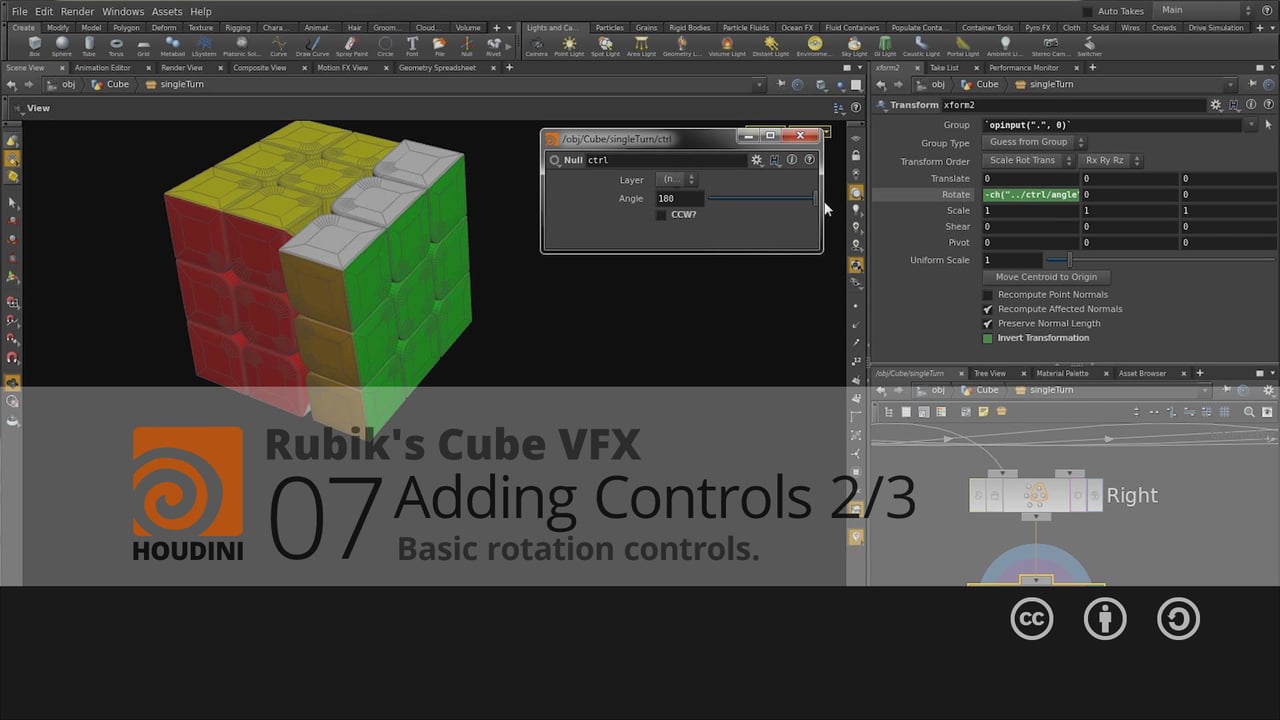Select the Sky Light shelf tool
Image resolution: width=1280 pixels, height=720 pixels.
852,44
